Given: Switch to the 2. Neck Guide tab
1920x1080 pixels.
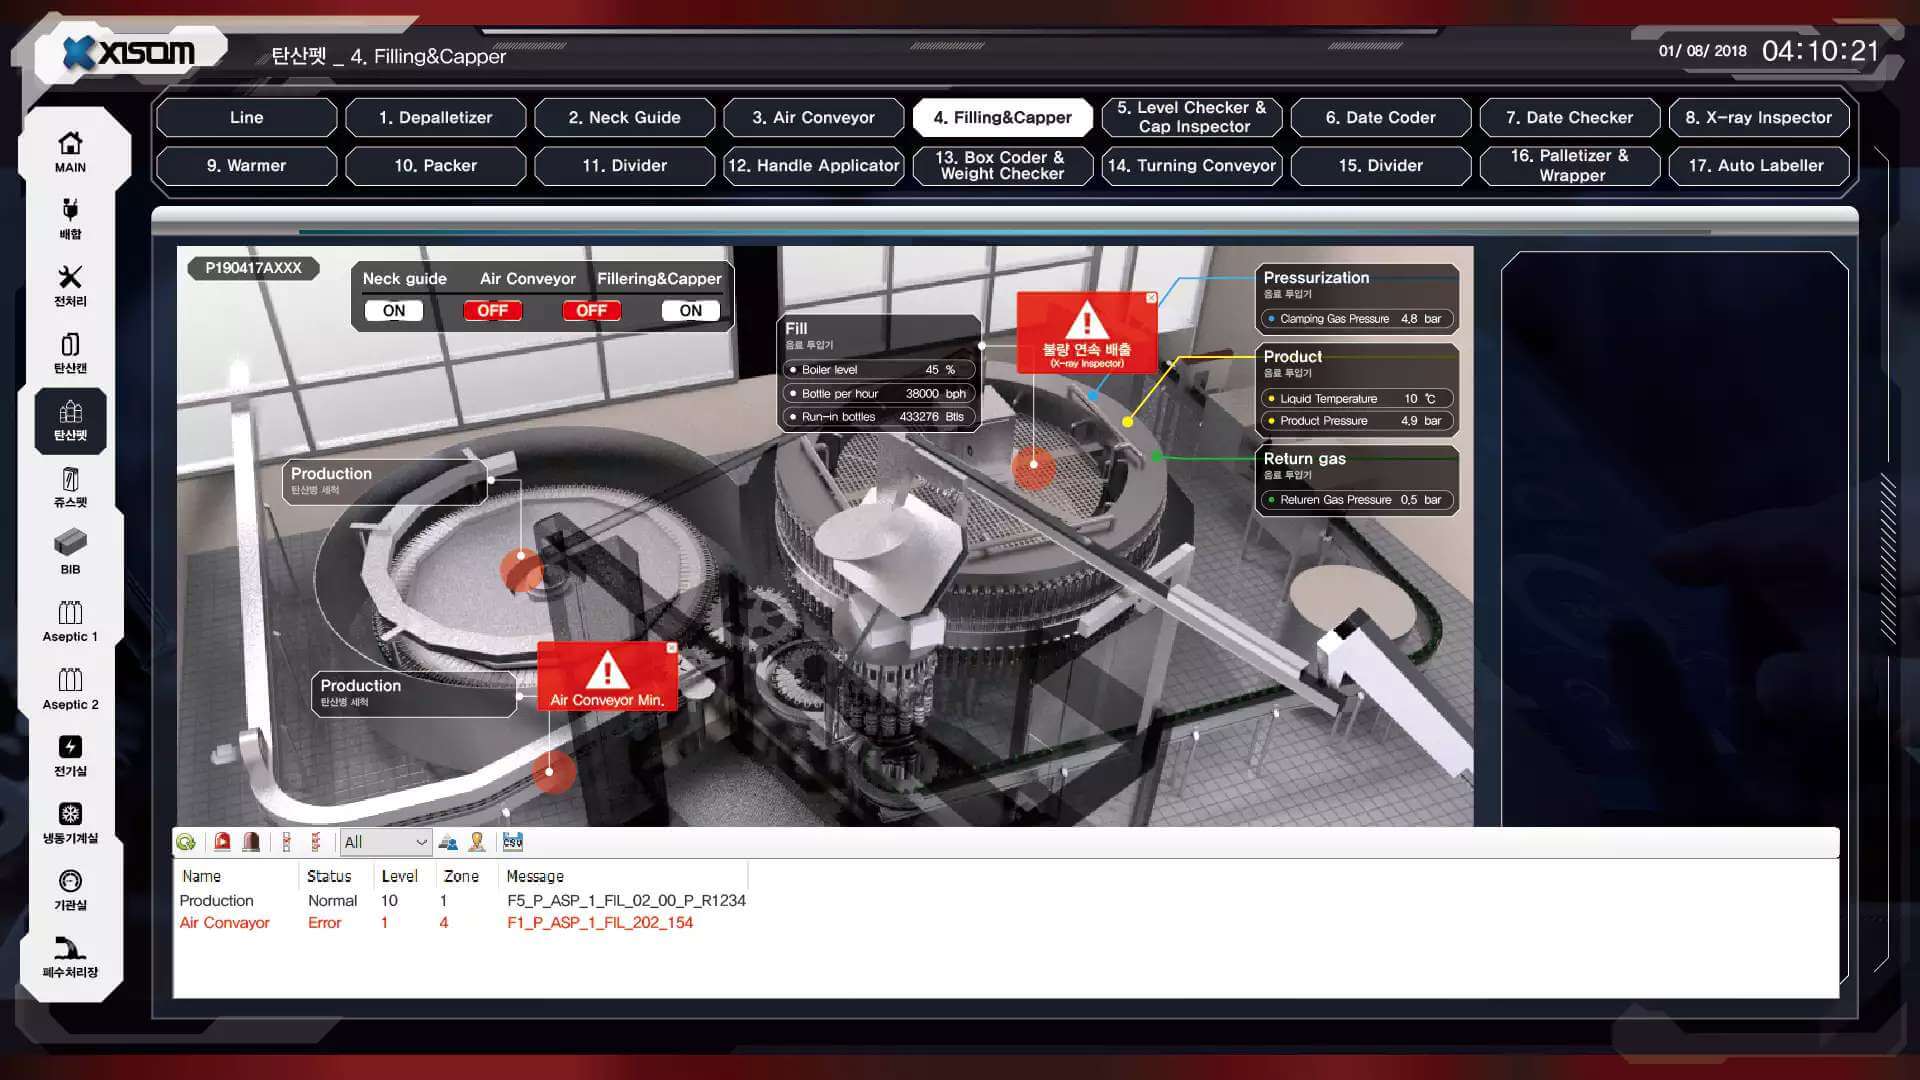Looking at the screenshot, I should [624, 117].
